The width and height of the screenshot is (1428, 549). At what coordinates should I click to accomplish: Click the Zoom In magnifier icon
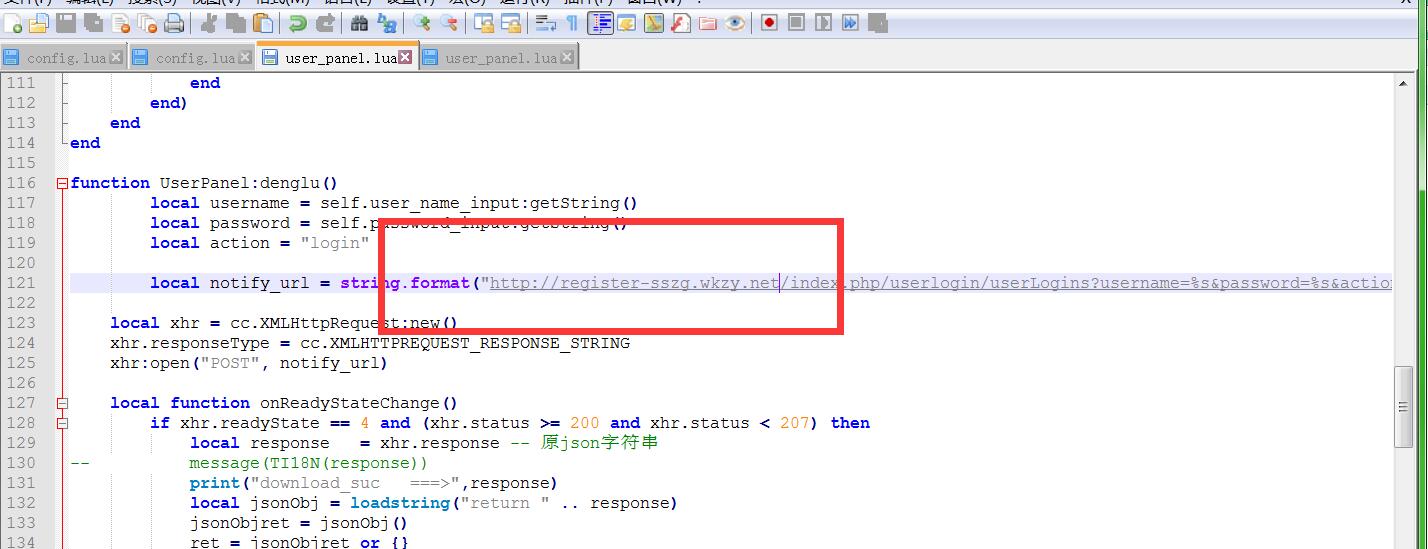pos(422,23)
